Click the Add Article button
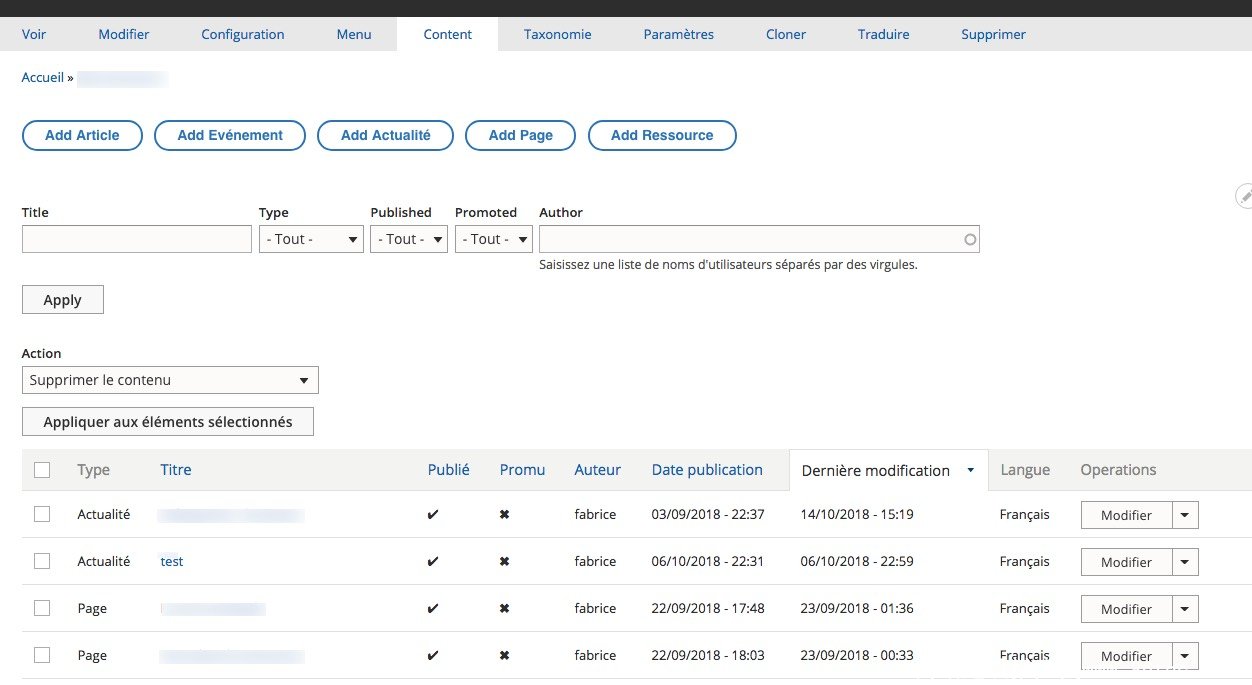 pos(82,135)
